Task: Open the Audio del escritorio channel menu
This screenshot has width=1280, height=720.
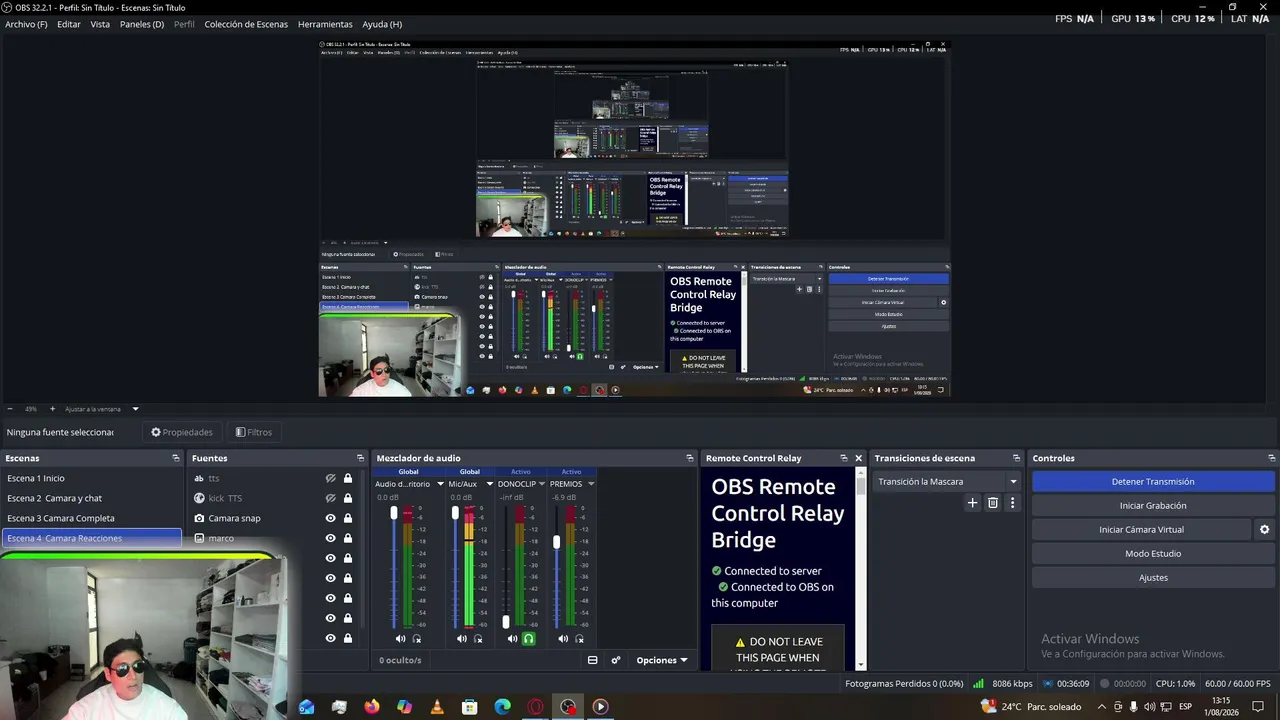Action: point(440,484)
